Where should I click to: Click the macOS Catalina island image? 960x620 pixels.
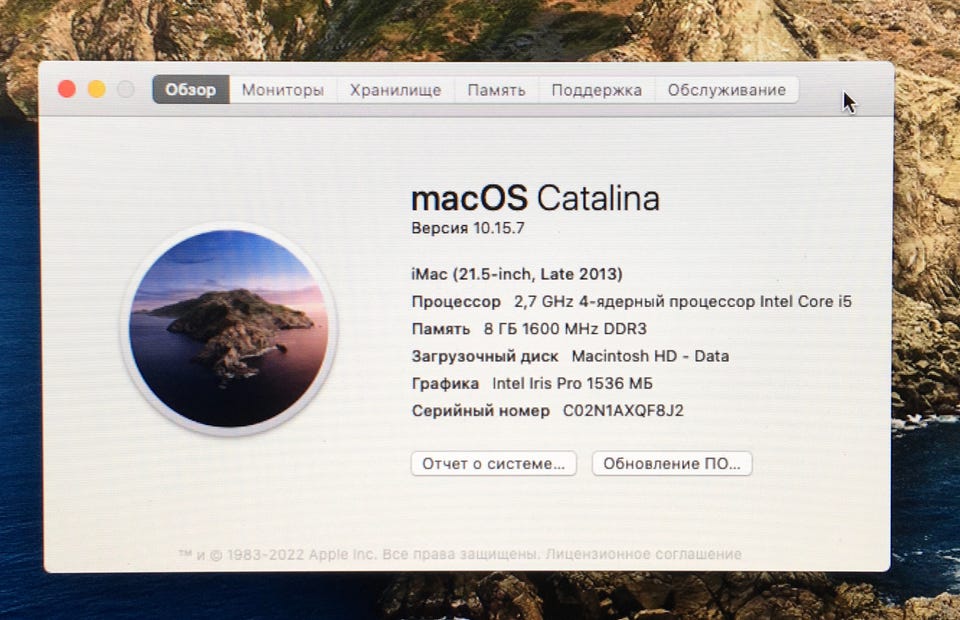pyautogui.click(x=228, y=329)
